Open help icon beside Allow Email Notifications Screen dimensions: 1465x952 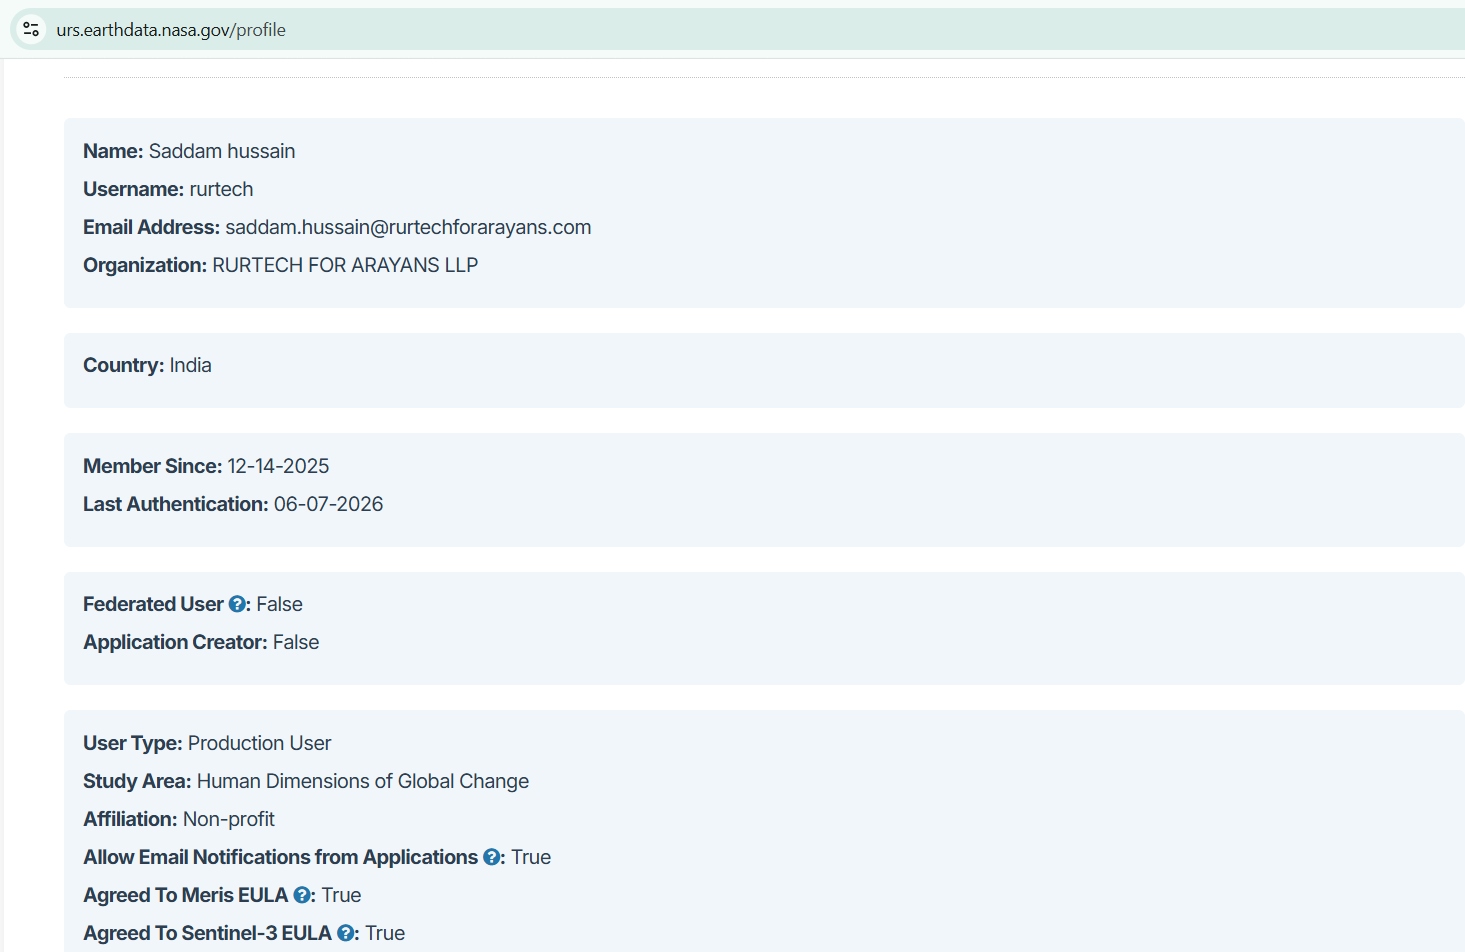pos(491,857)
